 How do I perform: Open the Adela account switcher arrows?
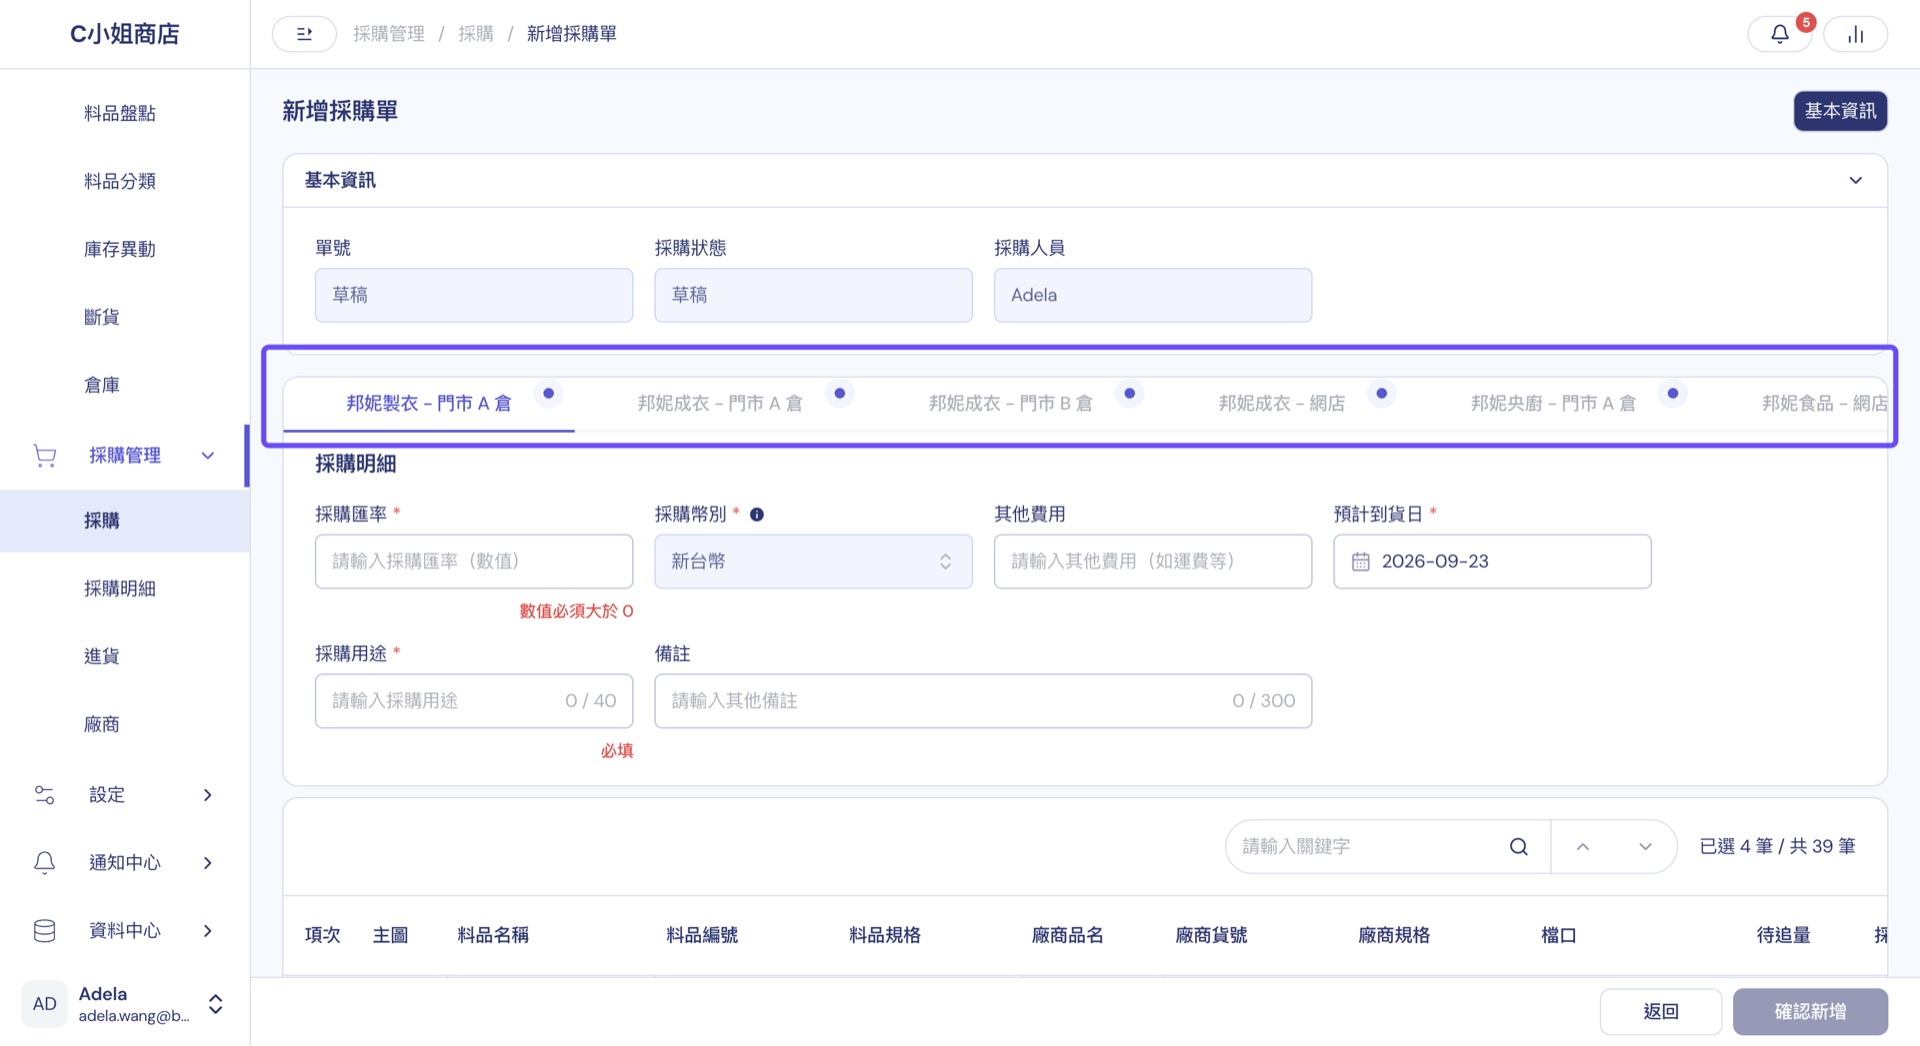coord(215,1004)
